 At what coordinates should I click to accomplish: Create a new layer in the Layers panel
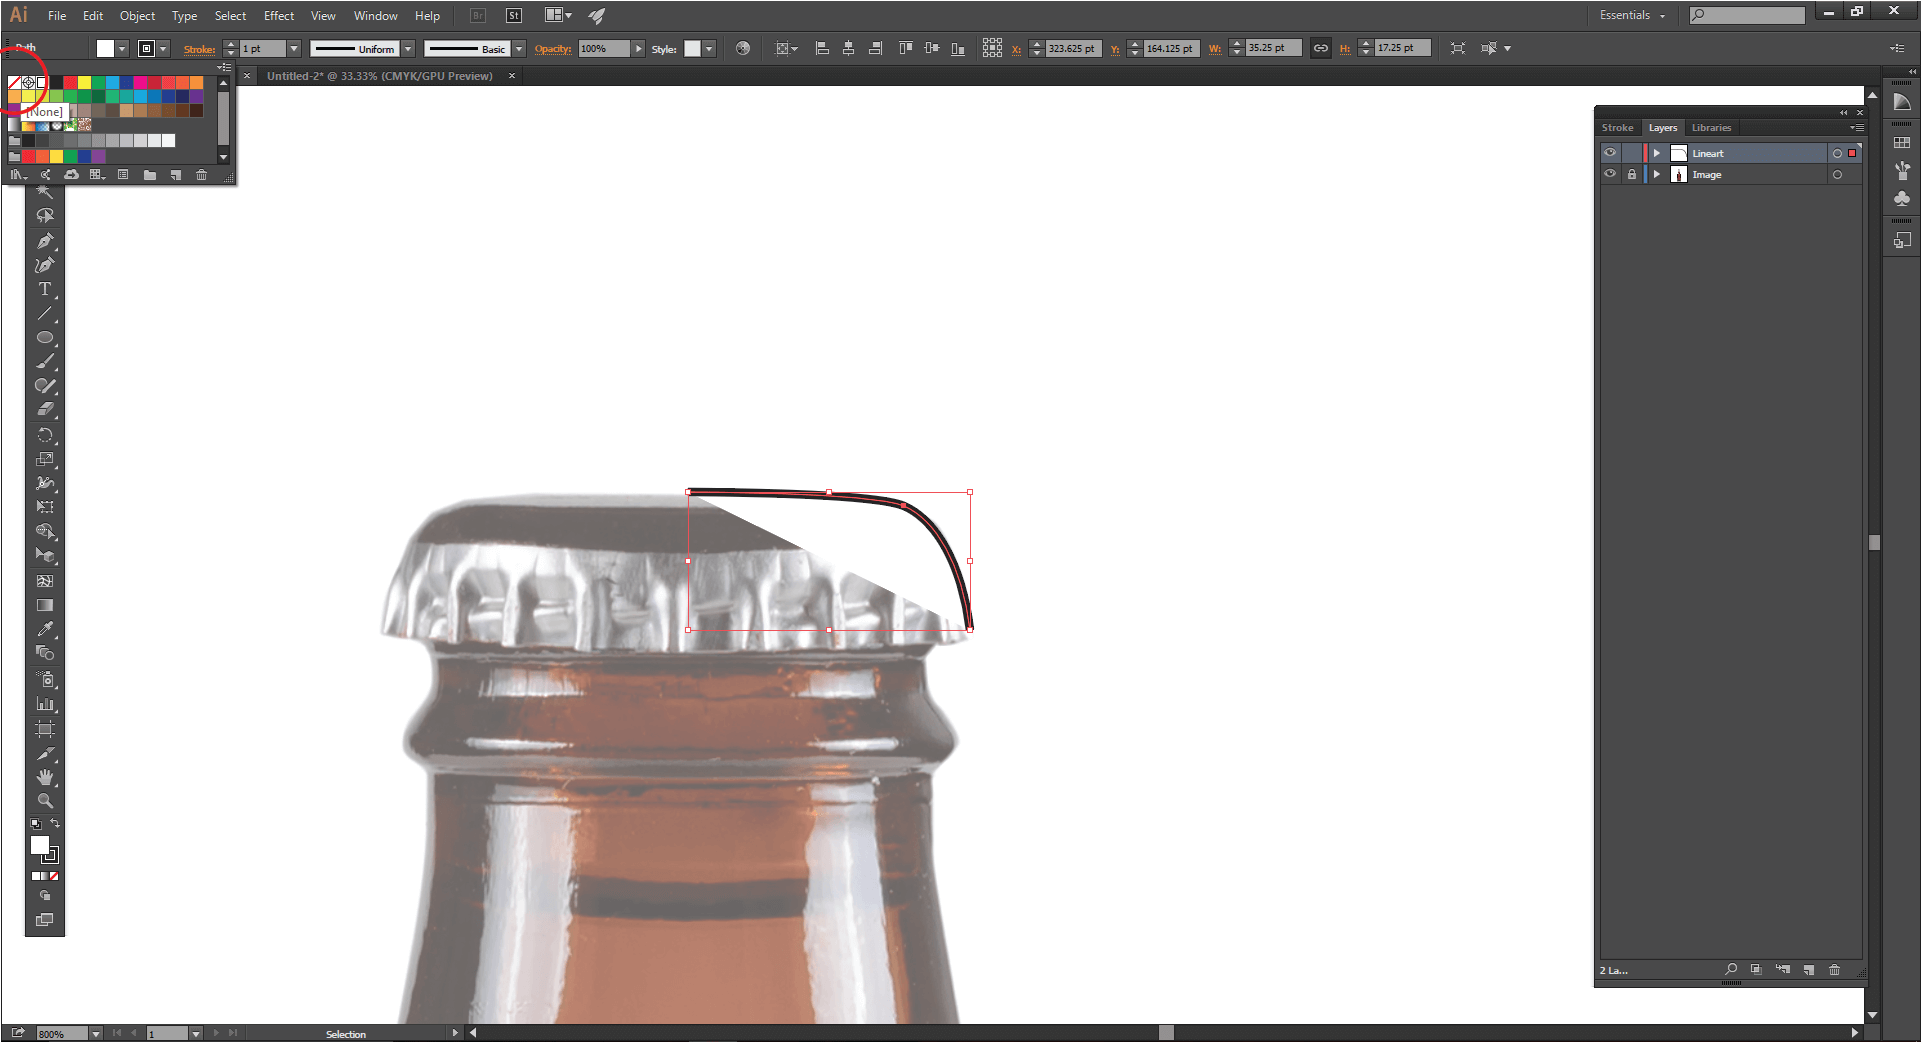click(x=1808, y=969)
